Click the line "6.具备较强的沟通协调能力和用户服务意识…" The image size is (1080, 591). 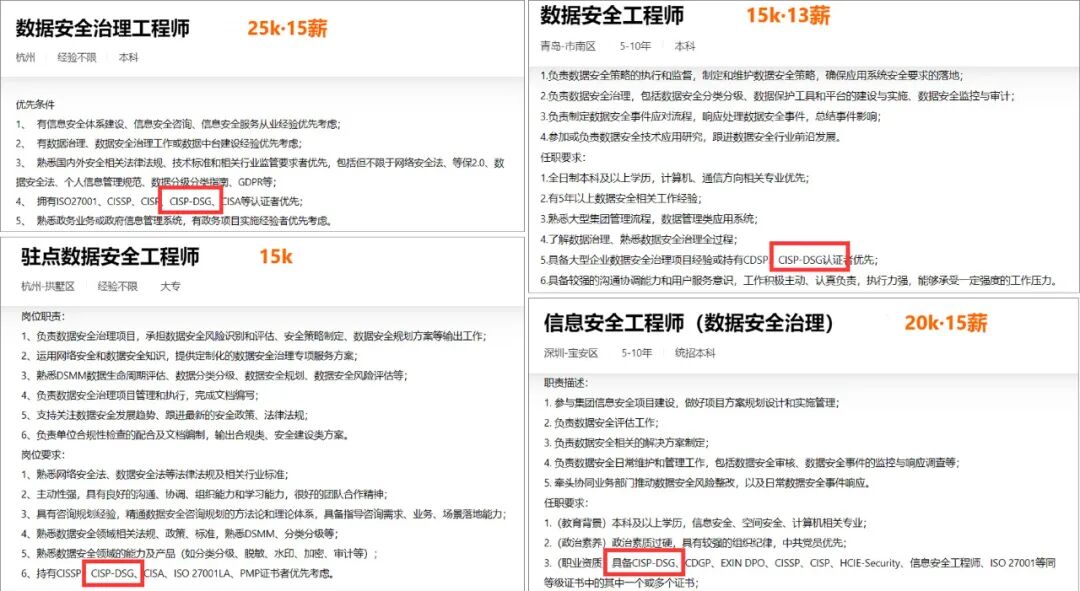[x=799, y=280]
